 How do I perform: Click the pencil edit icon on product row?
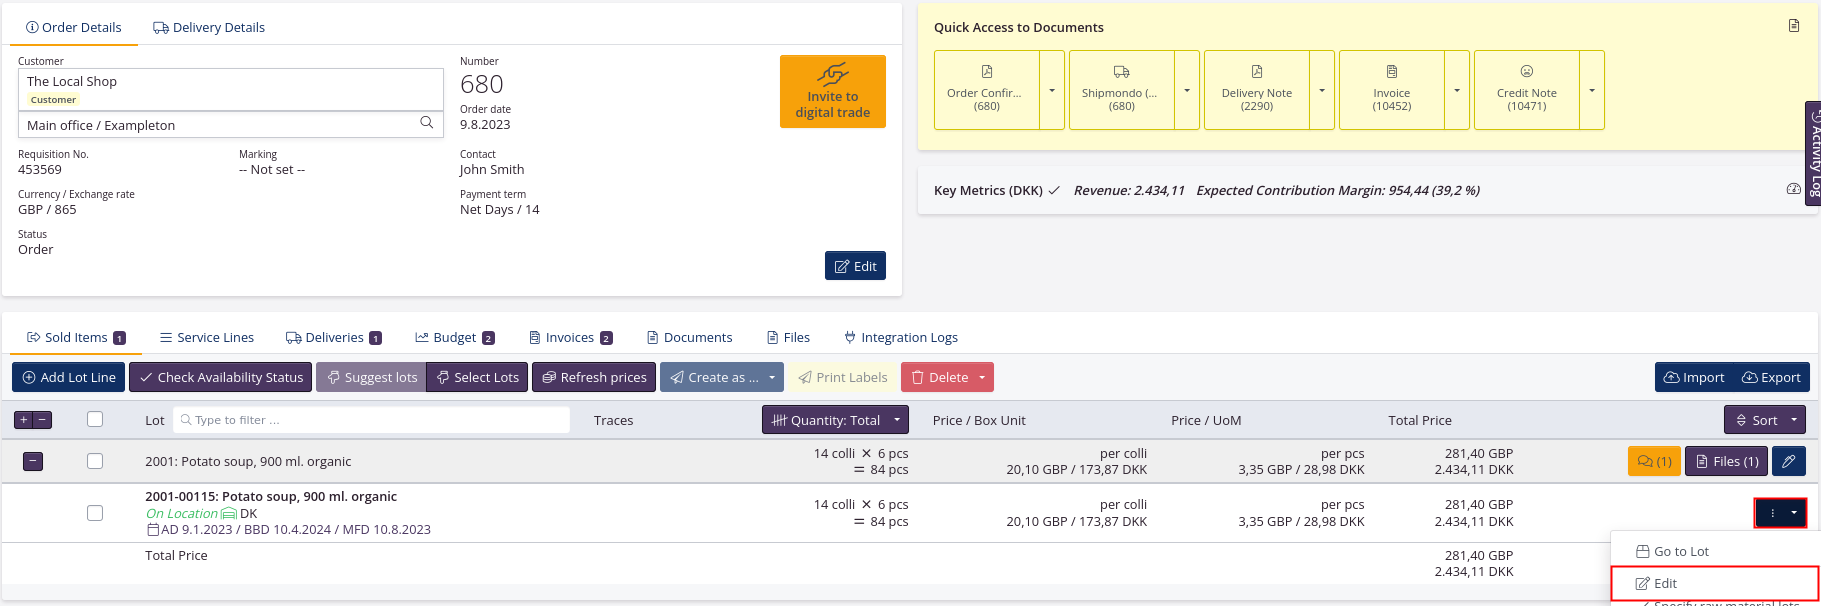1788,461
